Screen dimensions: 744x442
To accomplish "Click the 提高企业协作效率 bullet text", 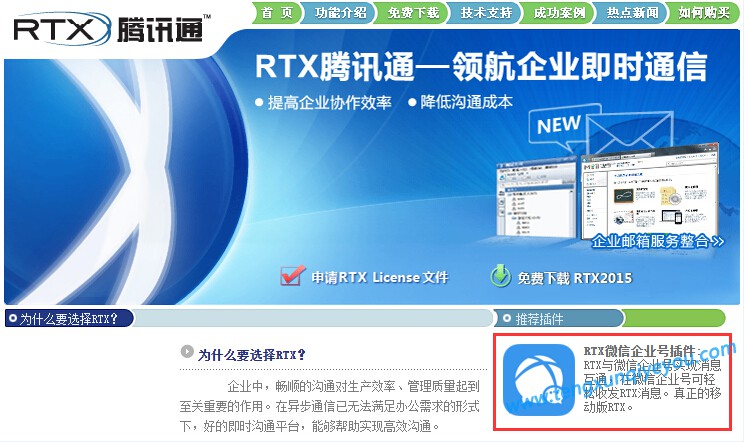I will 330,102.
